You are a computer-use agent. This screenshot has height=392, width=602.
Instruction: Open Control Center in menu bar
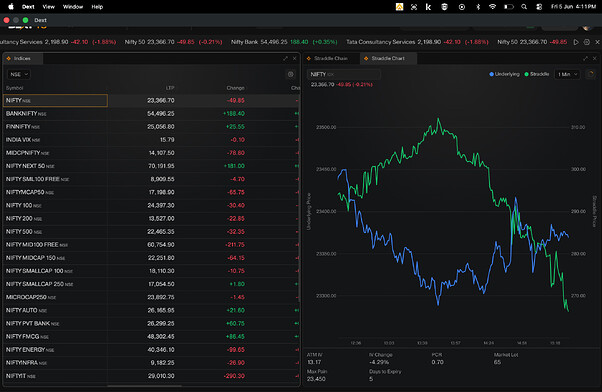[539, 7]
